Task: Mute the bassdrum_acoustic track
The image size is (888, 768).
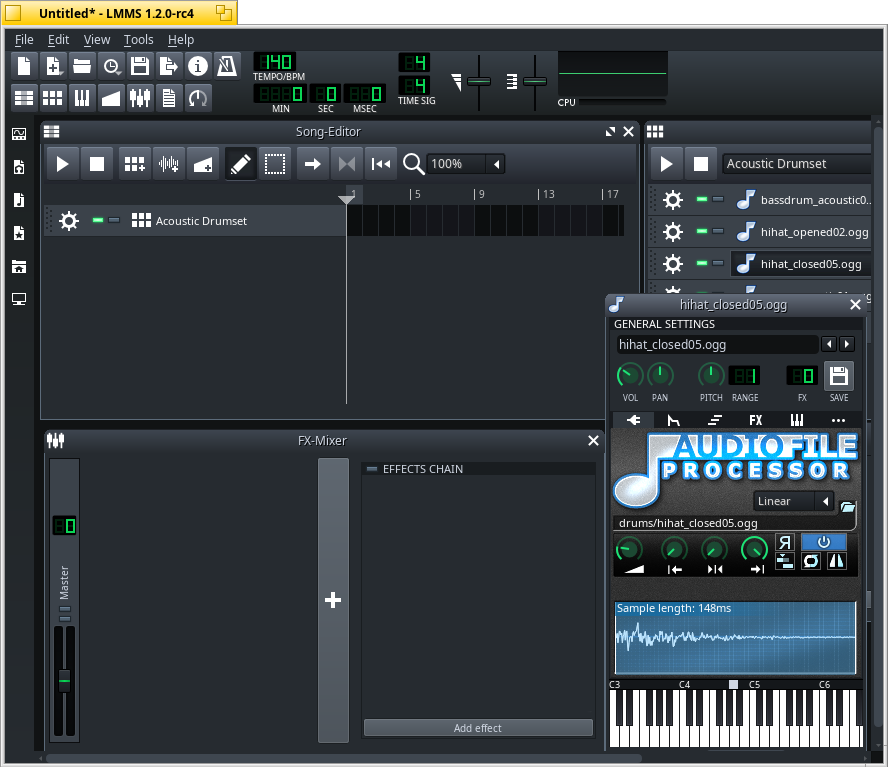Action: point(702,199)
